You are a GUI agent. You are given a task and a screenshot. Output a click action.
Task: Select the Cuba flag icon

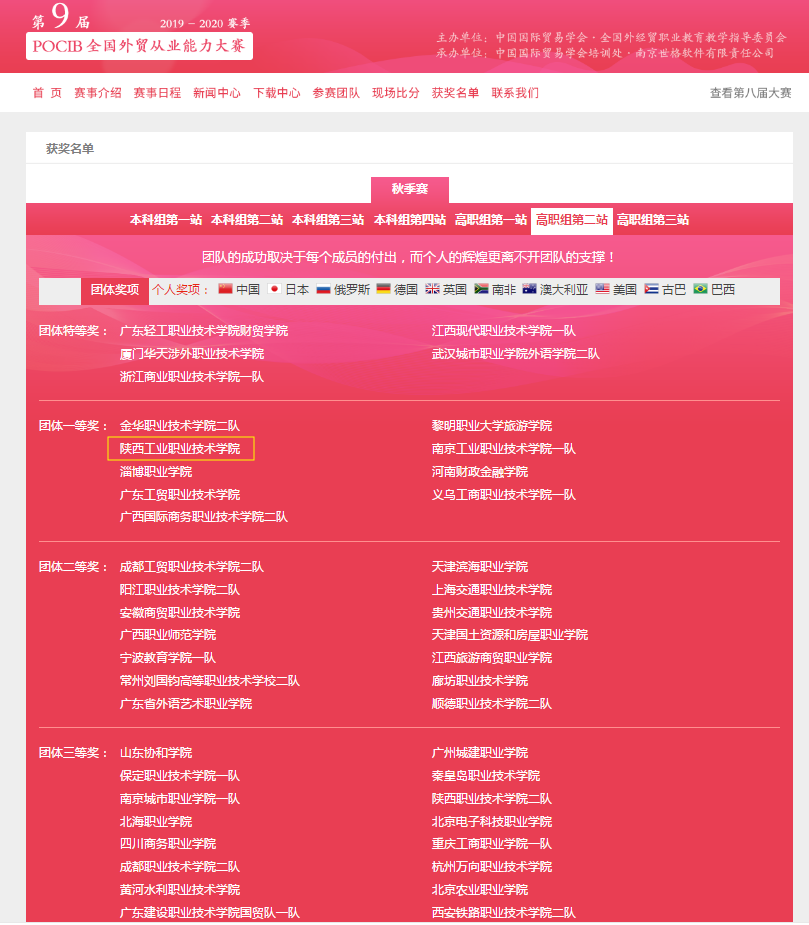[651, 289]
